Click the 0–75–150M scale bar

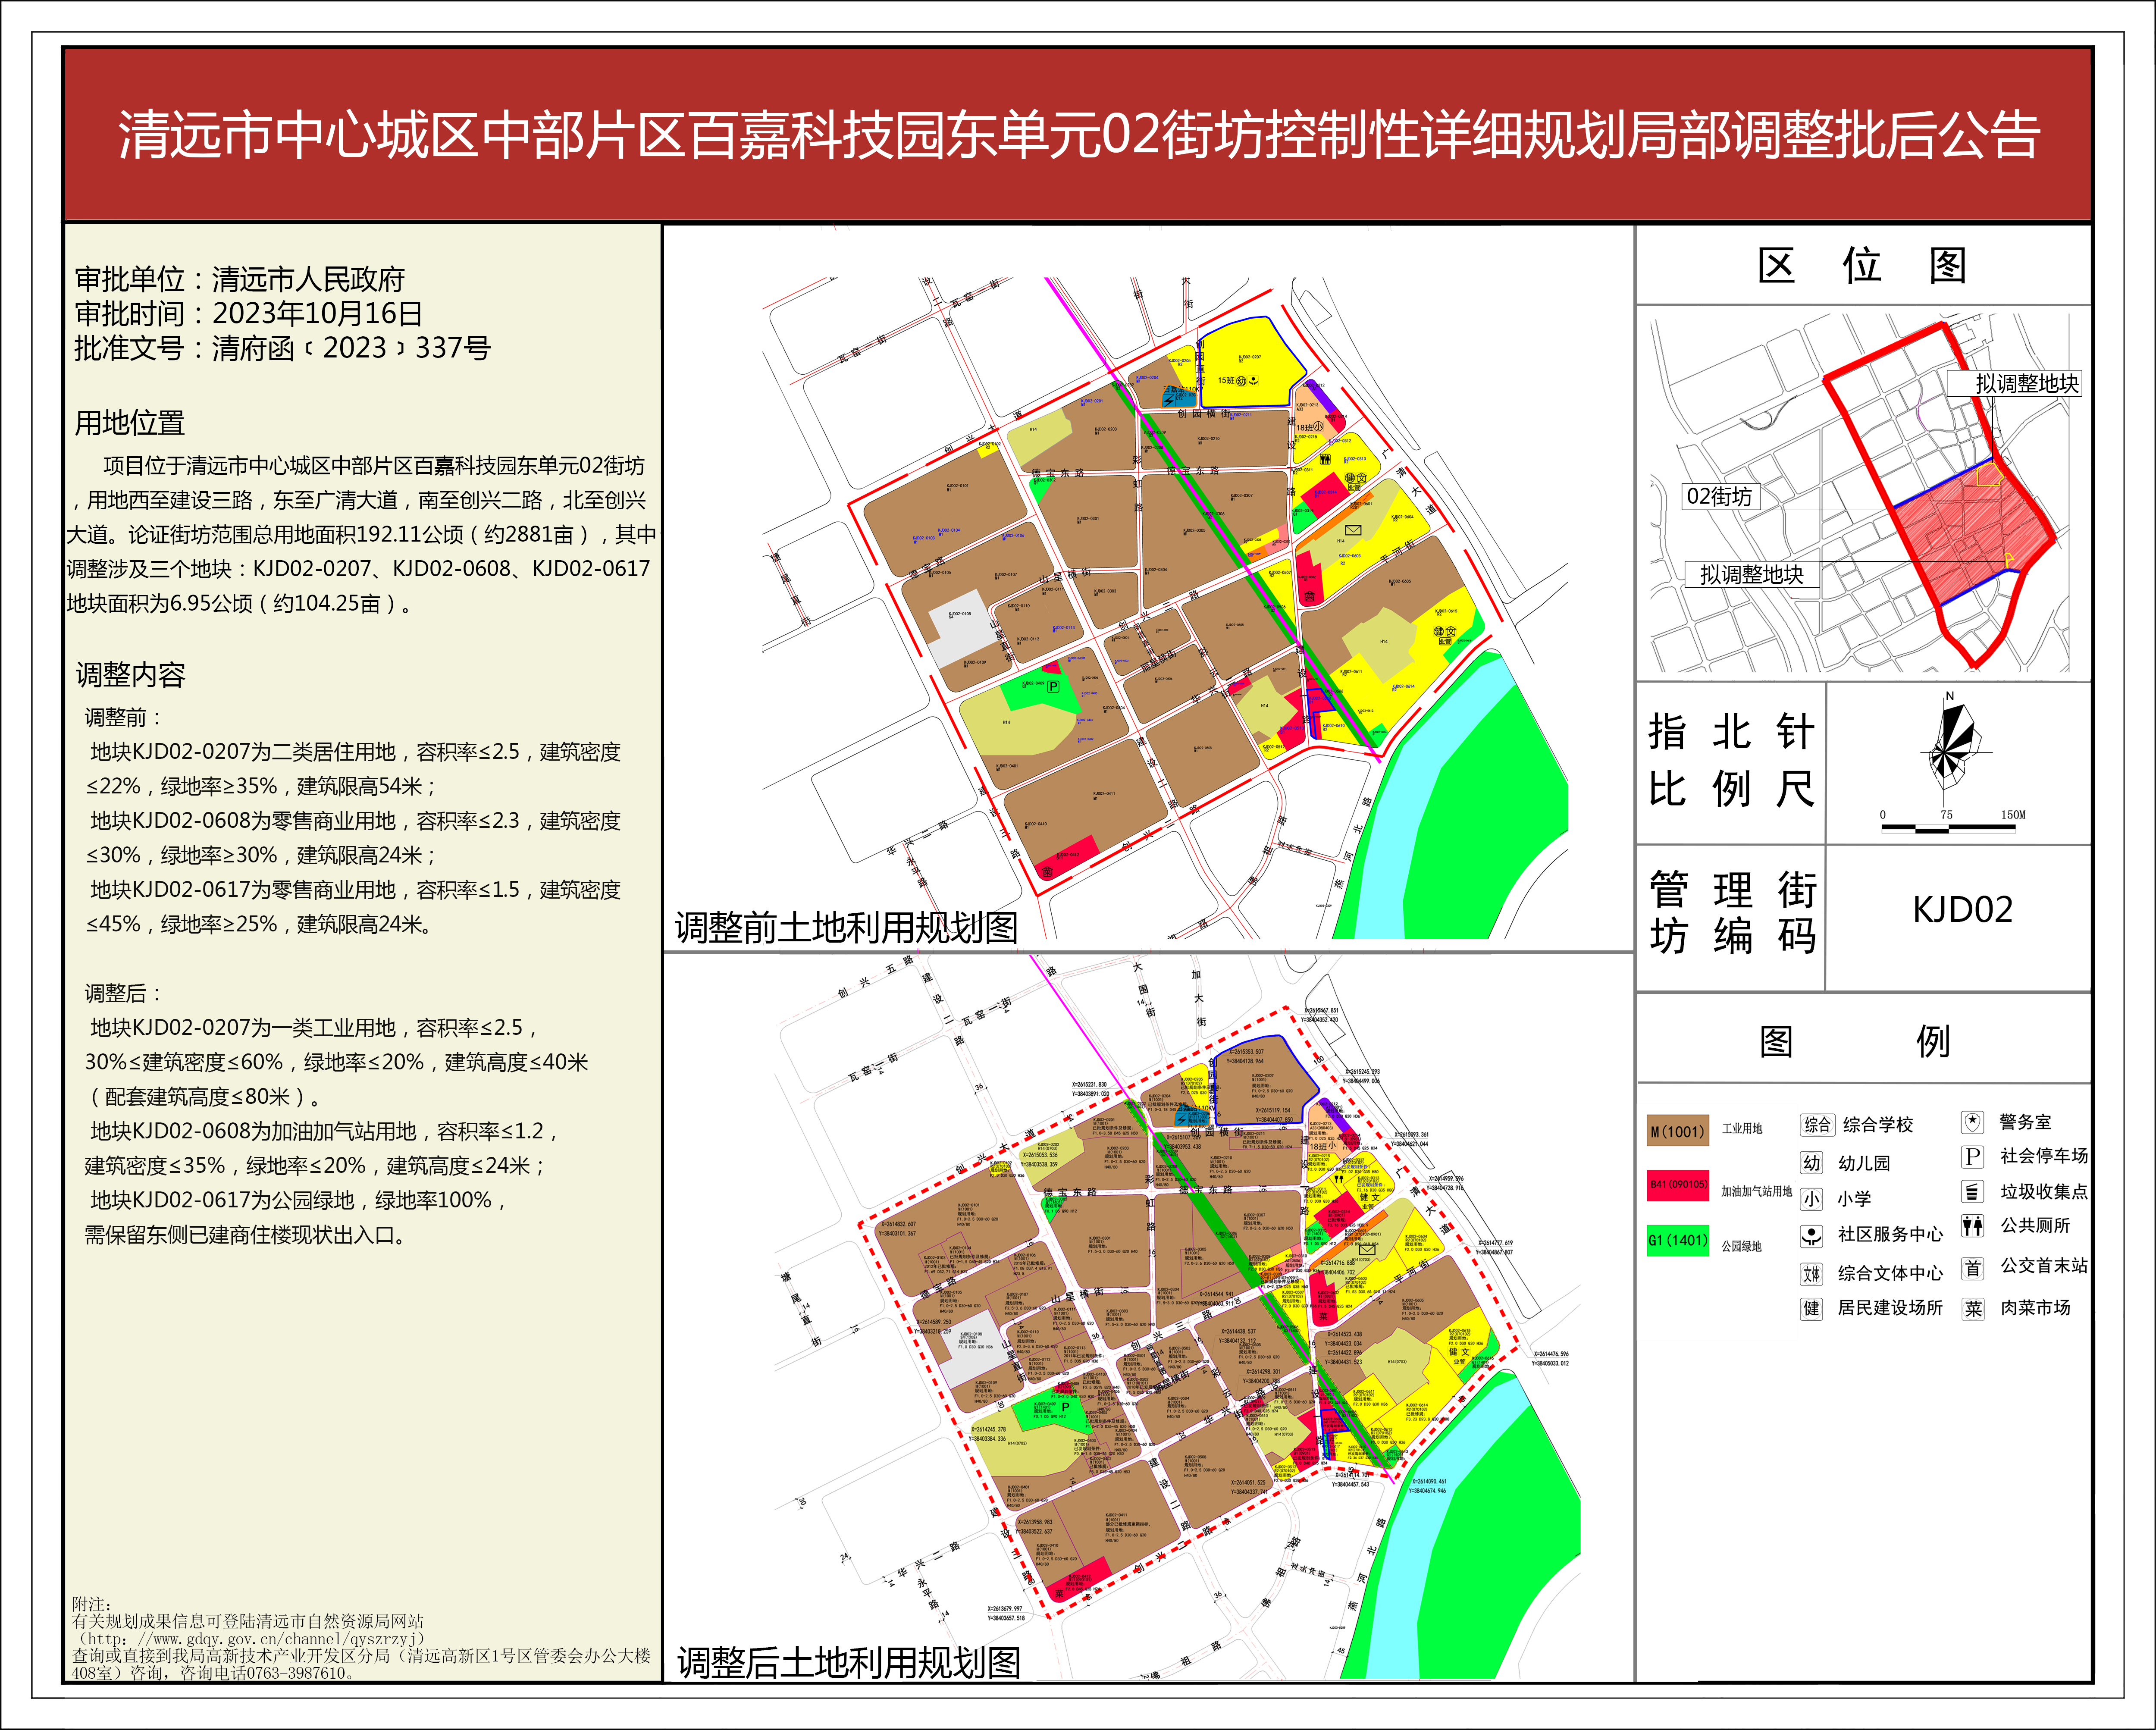click(1949, 821)
